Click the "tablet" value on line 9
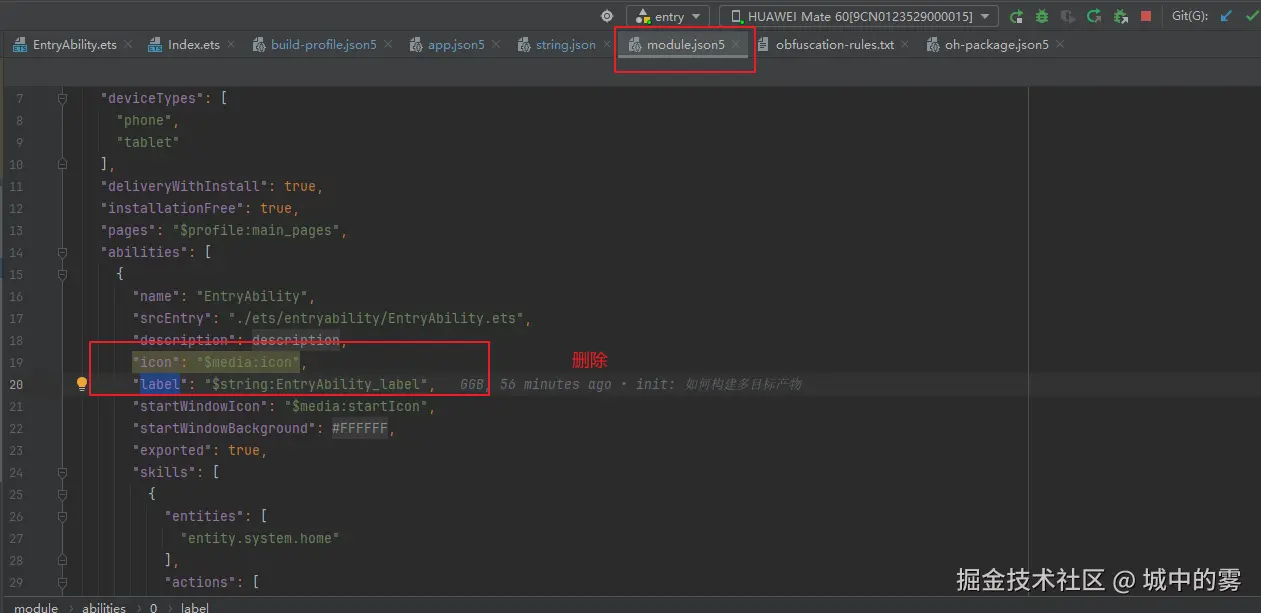 [148, 142]
